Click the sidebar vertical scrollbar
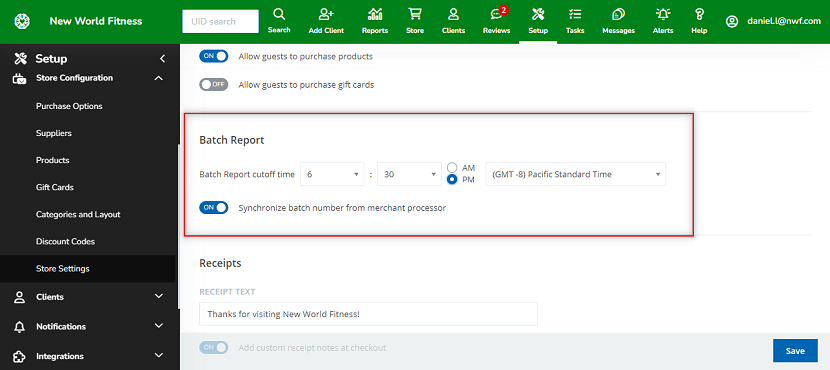The height and width of the screenshot is (370, 830). [178, 228]
